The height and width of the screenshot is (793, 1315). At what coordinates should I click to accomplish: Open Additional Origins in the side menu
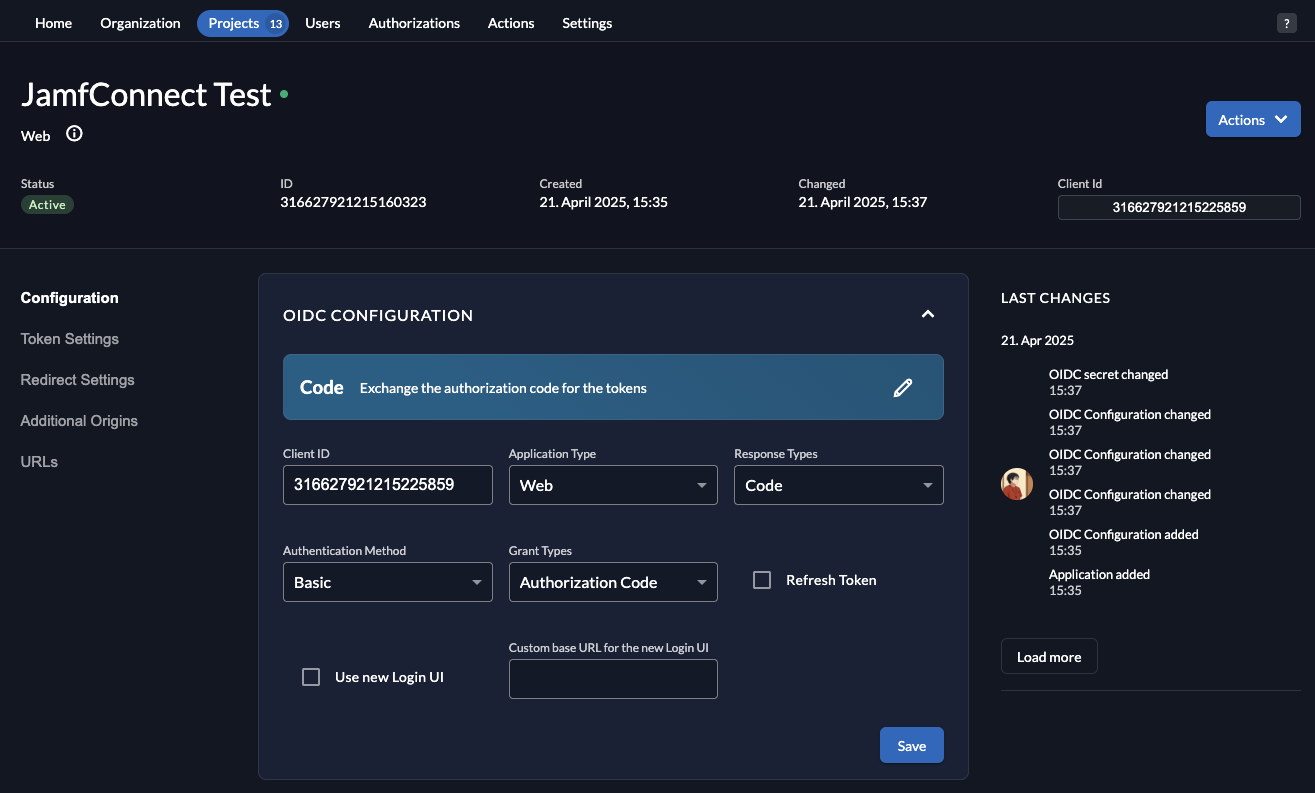[x=79, y=421]
